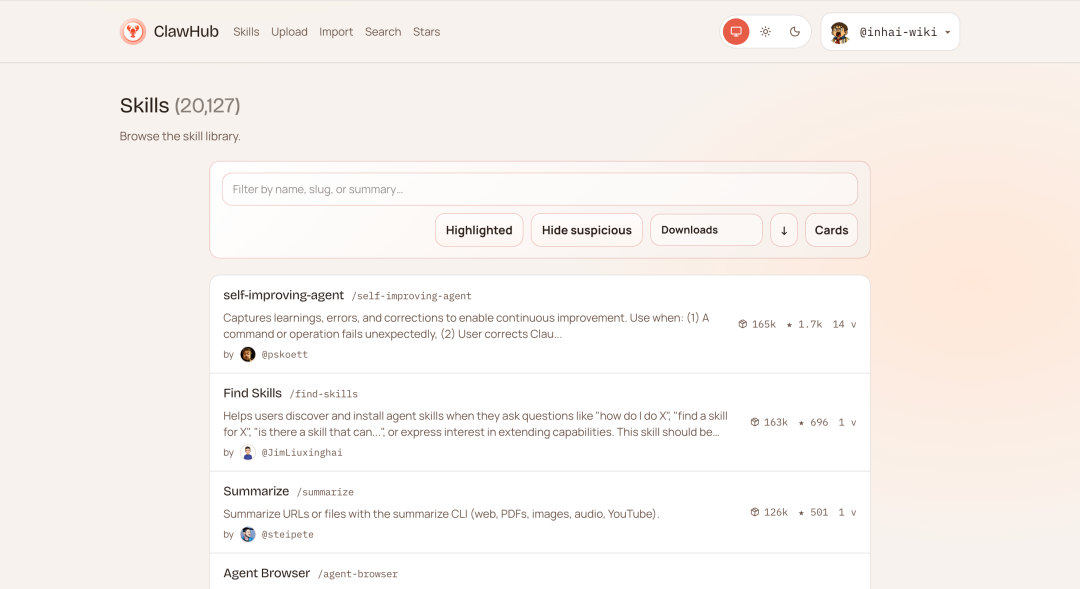Toggle the Hide suspicious filter
Screen dimensions: 1080x589
coord(586,229)
